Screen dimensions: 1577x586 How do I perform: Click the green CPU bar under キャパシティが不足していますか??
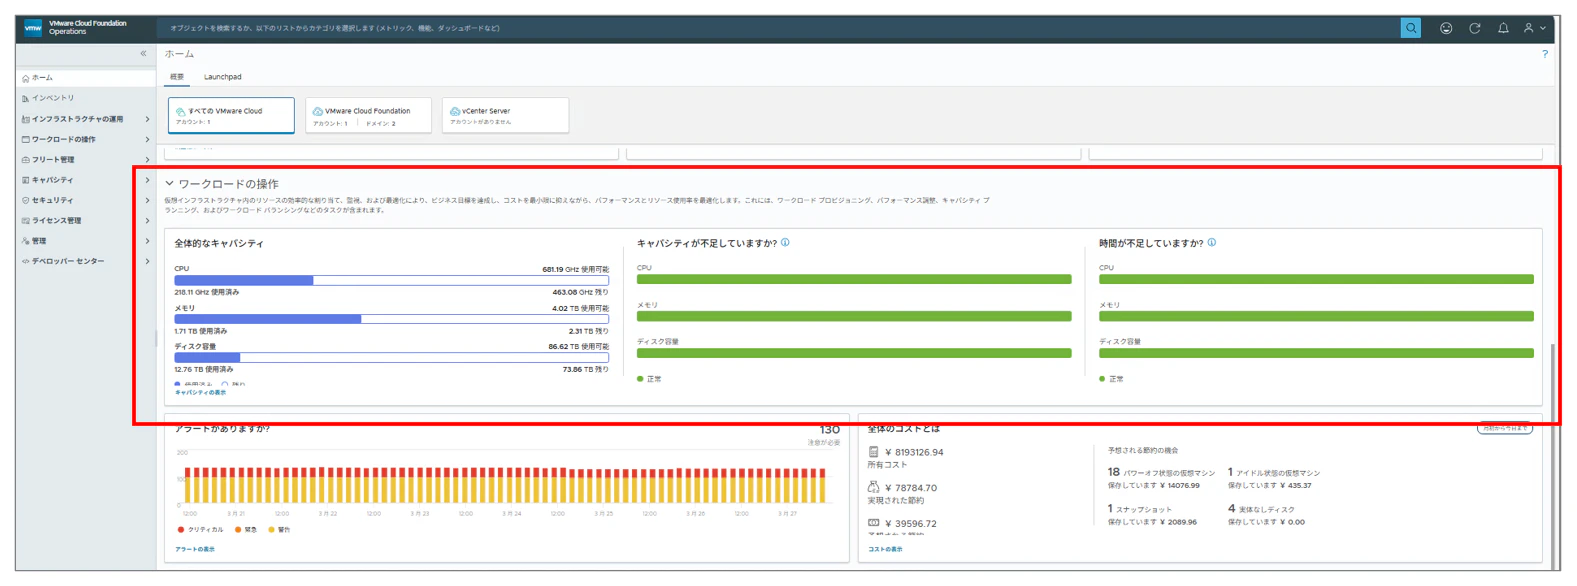854,279
